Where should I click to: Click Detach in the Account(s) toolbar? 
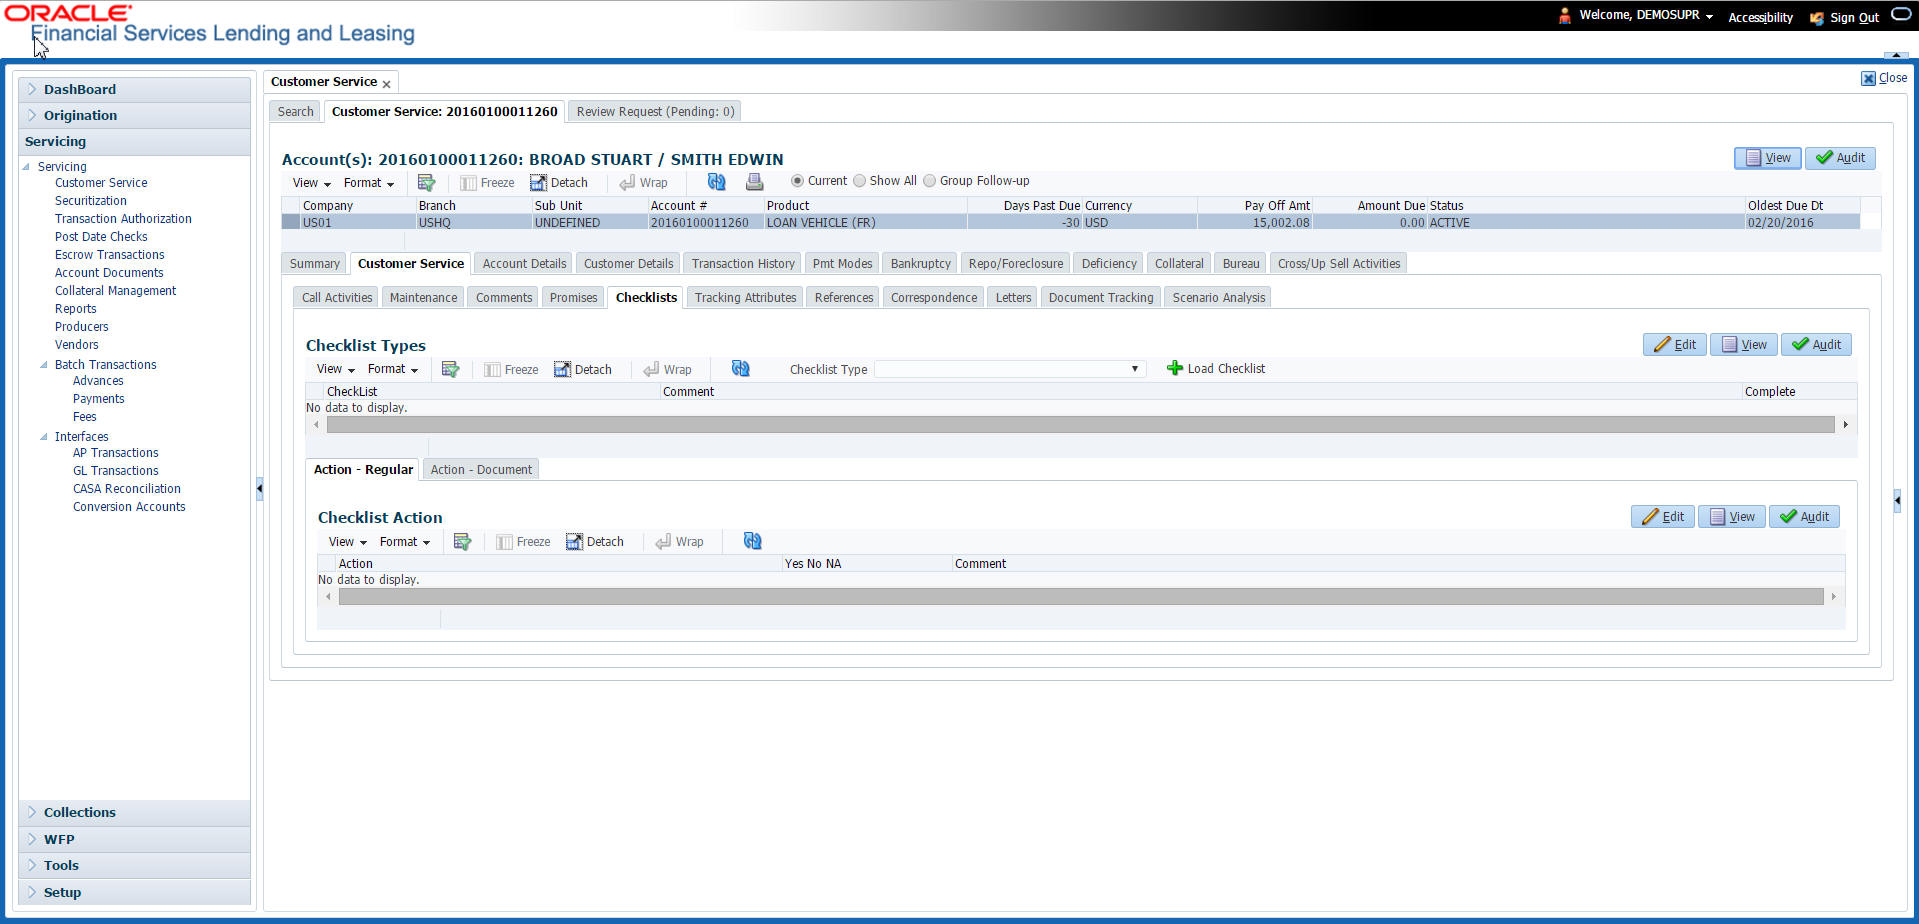pos(559,183)
